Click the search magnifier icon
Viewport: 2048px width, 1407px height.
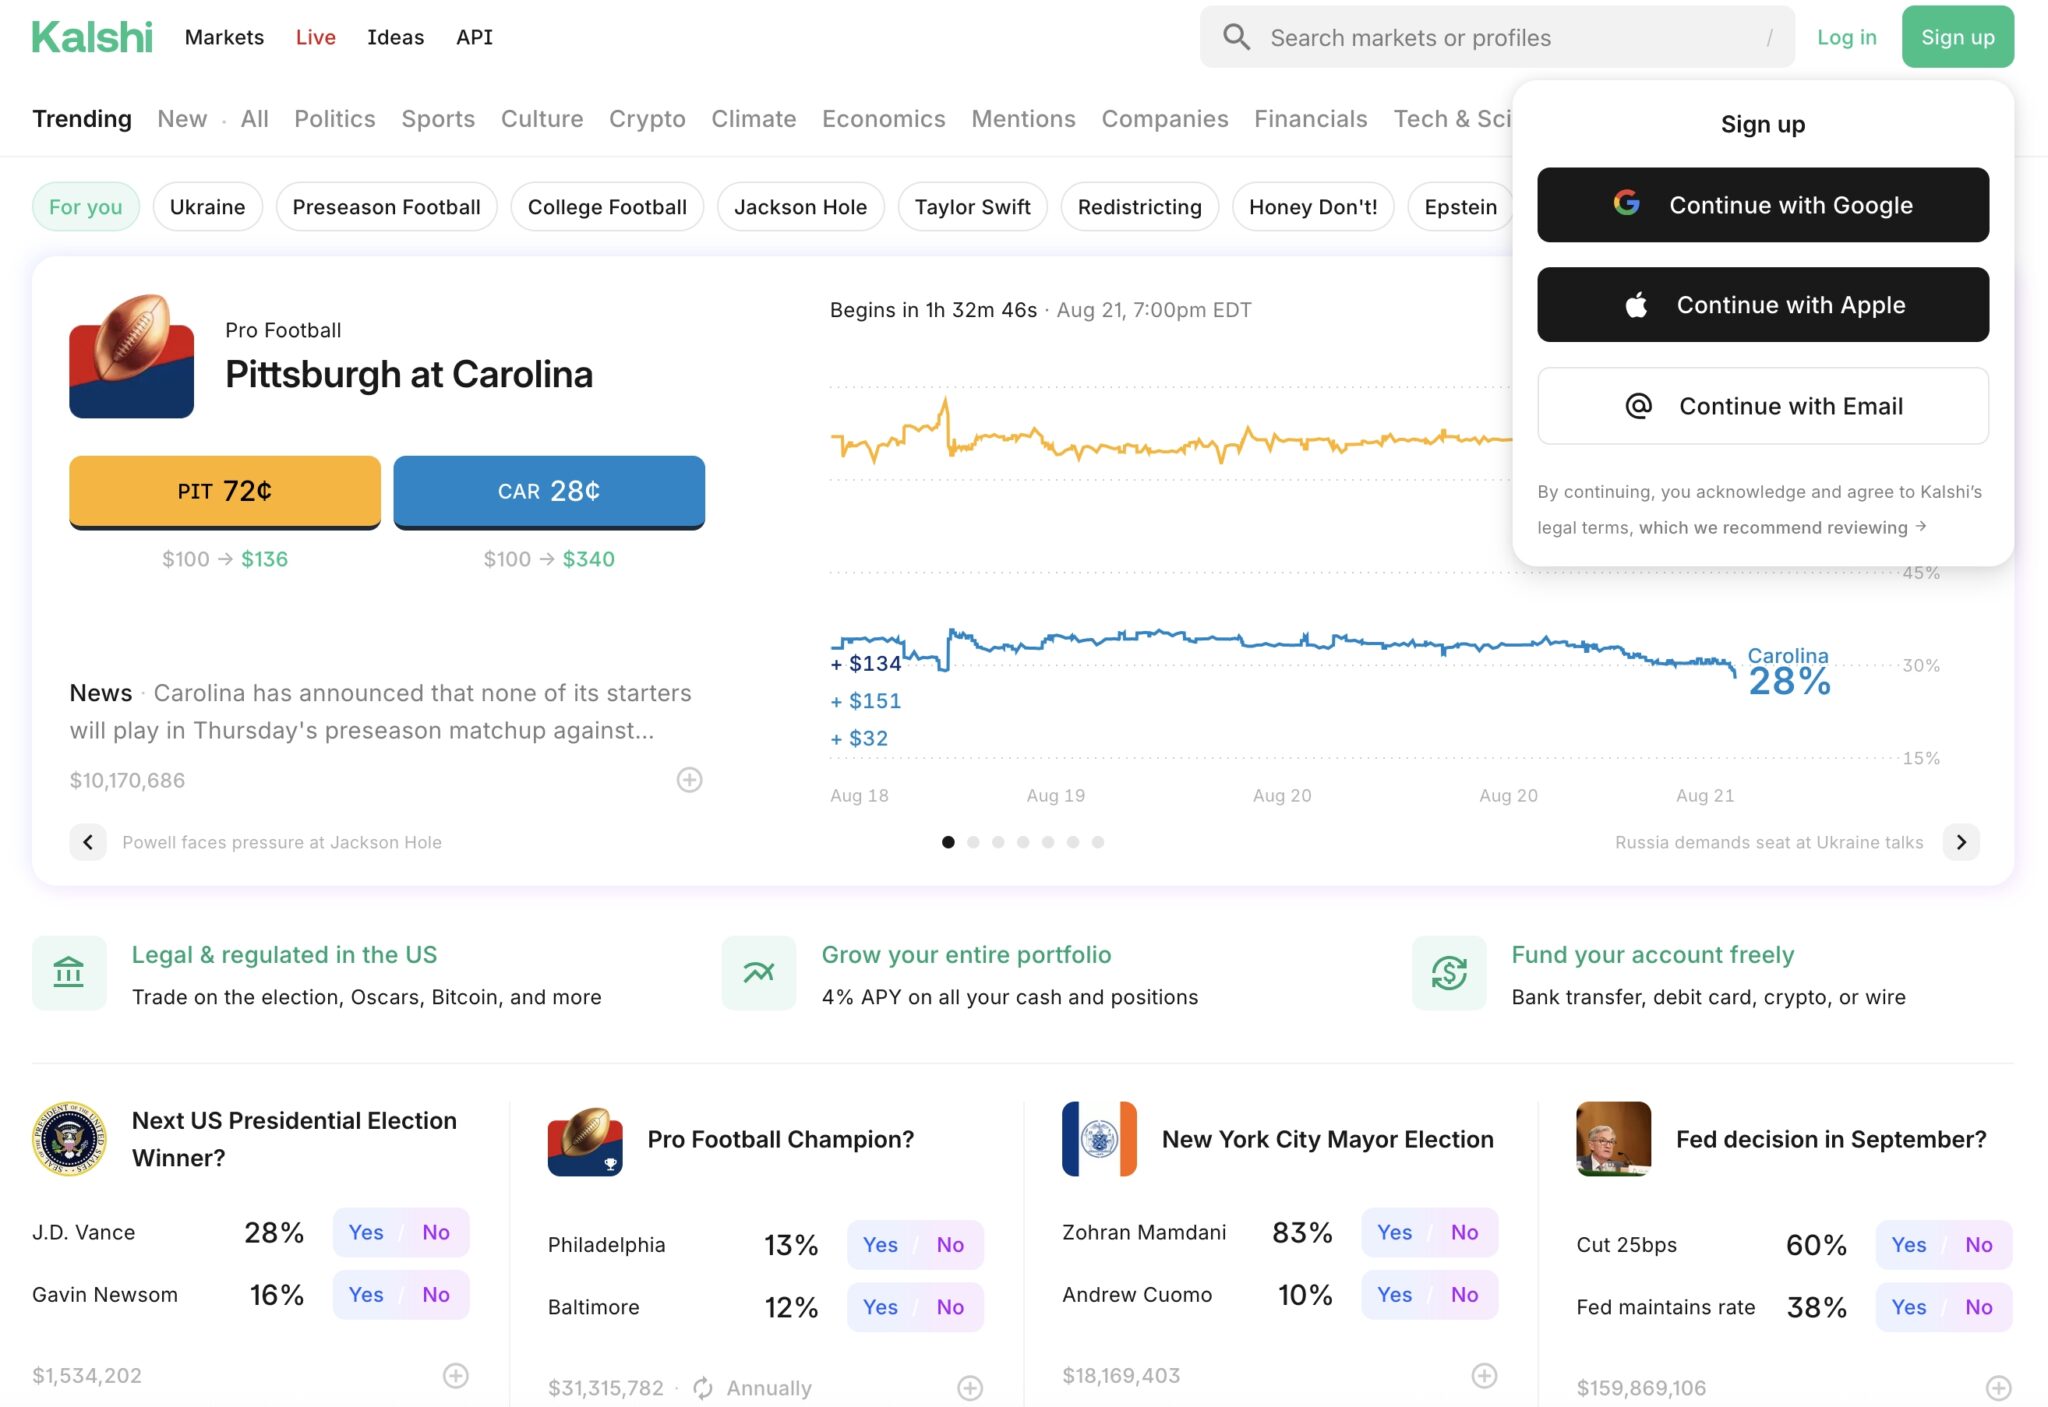tap(1236, 37)
